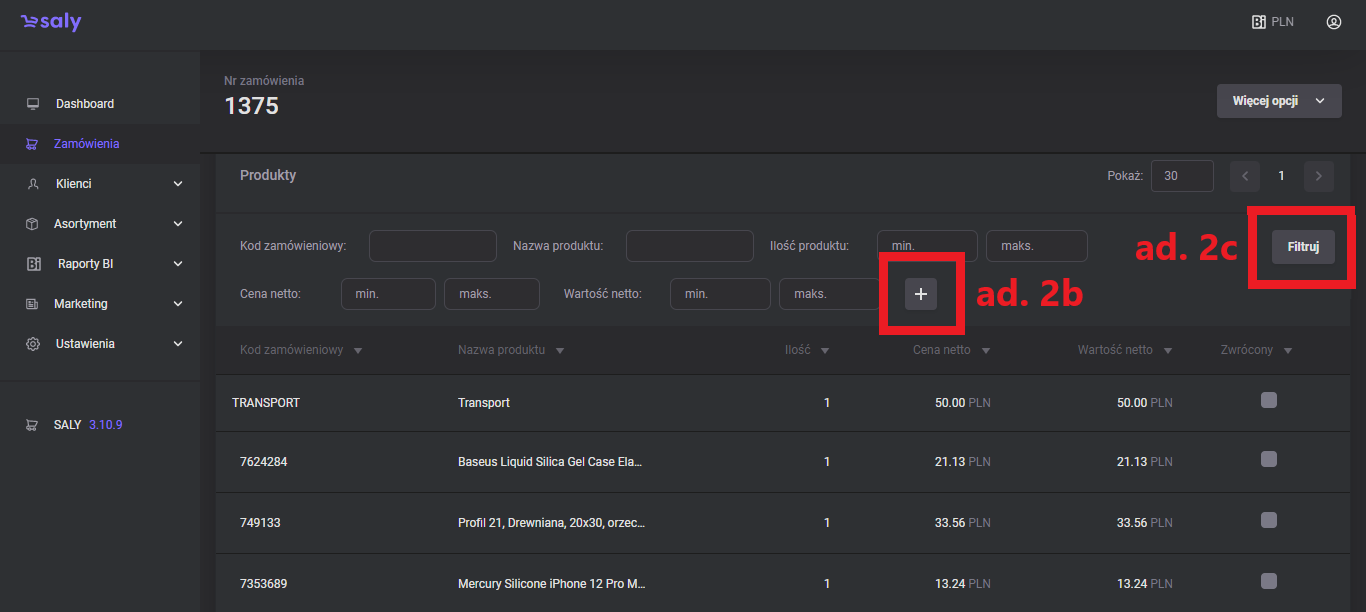
Task: Click the Kod zamówieniowy filter input field
Action: (432, 246)
